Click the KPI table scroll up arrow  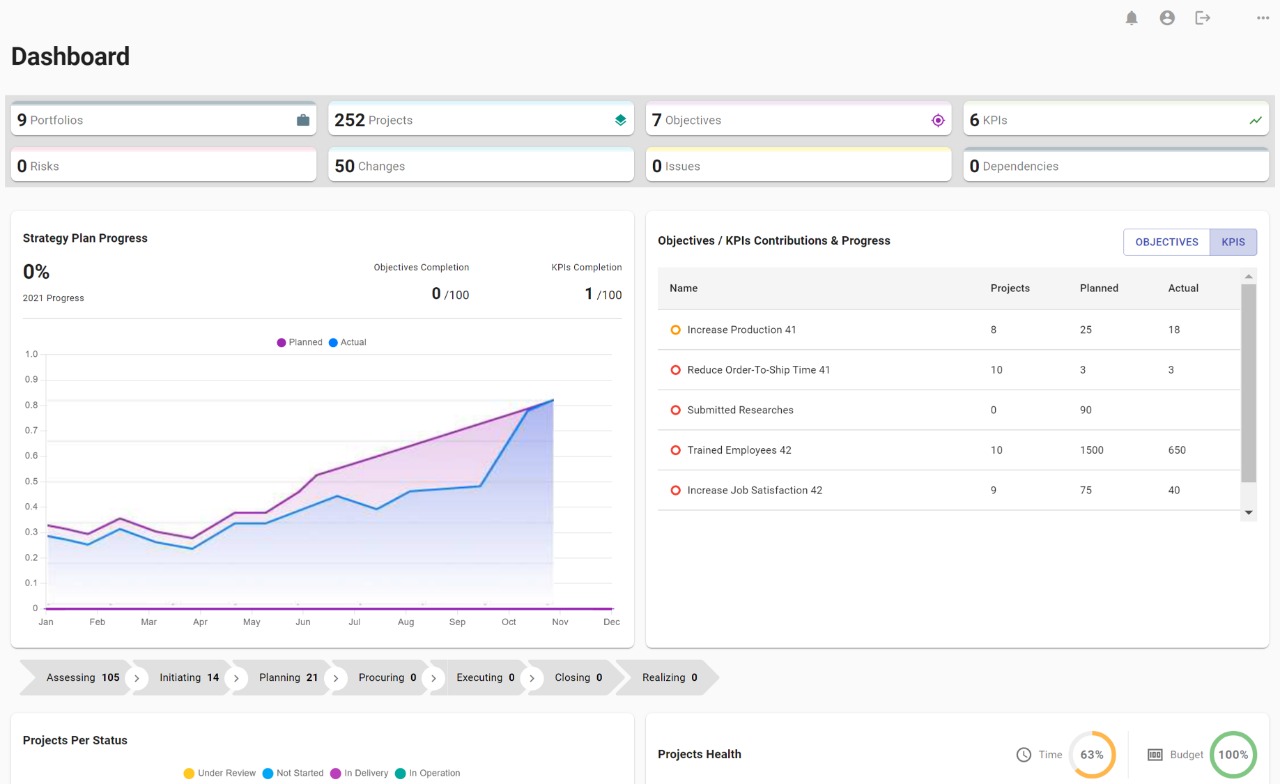point(1248,275)
